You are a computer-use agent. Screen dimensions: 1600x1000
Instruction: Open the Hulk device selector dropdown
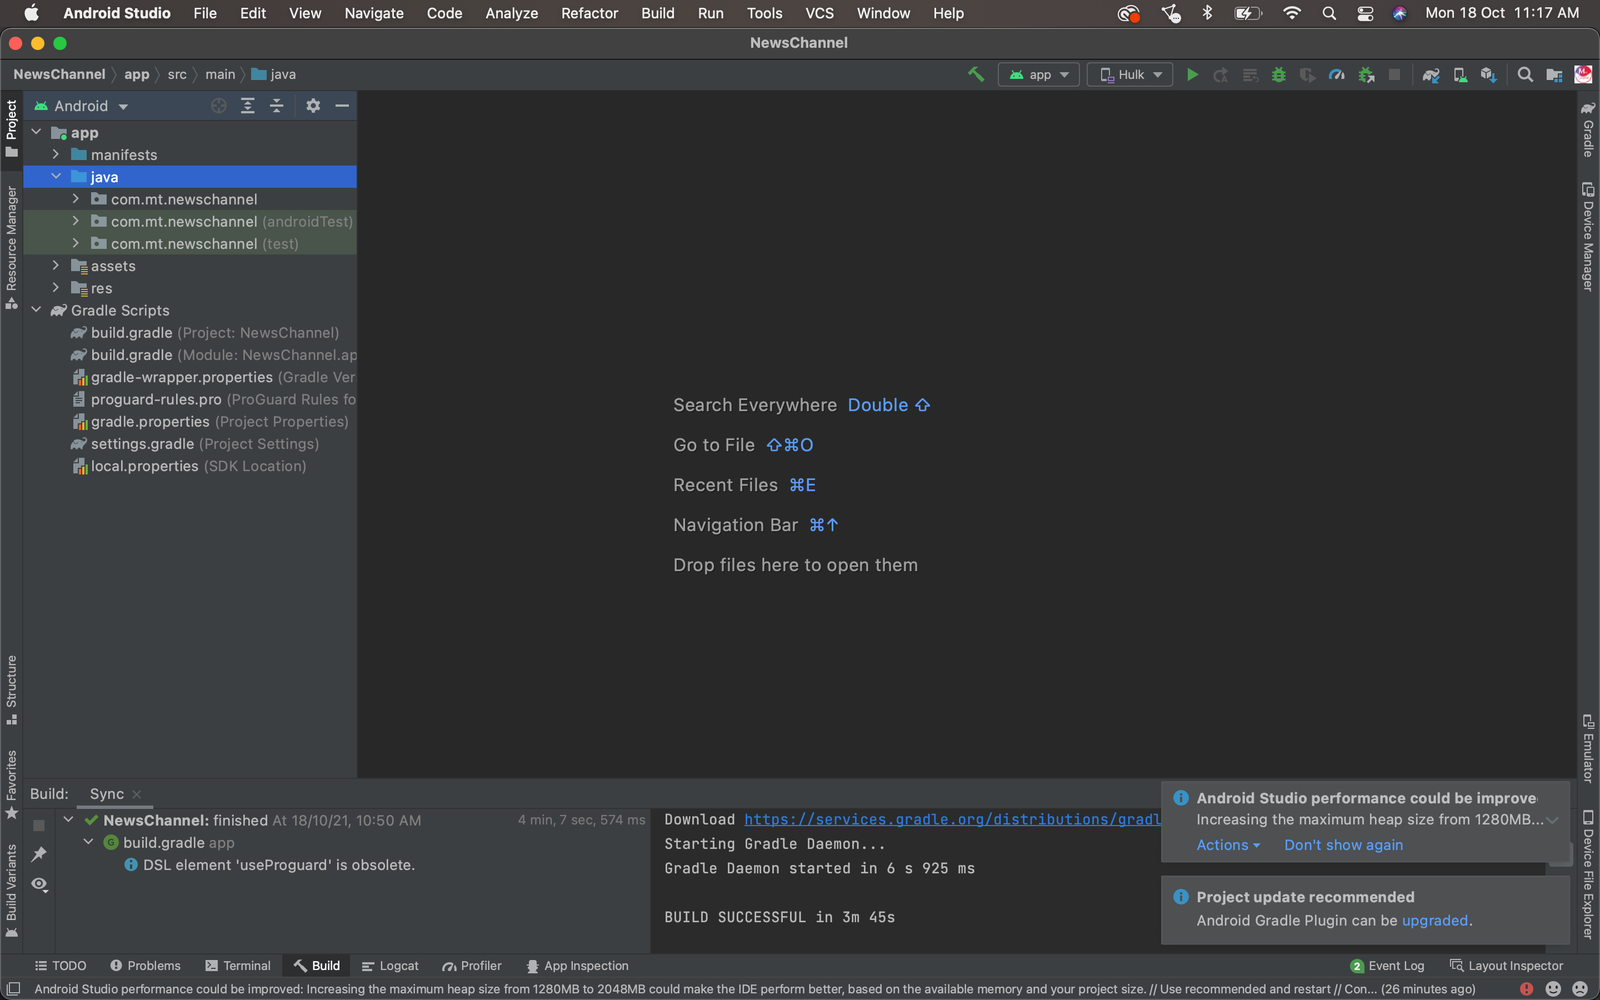1130,75
